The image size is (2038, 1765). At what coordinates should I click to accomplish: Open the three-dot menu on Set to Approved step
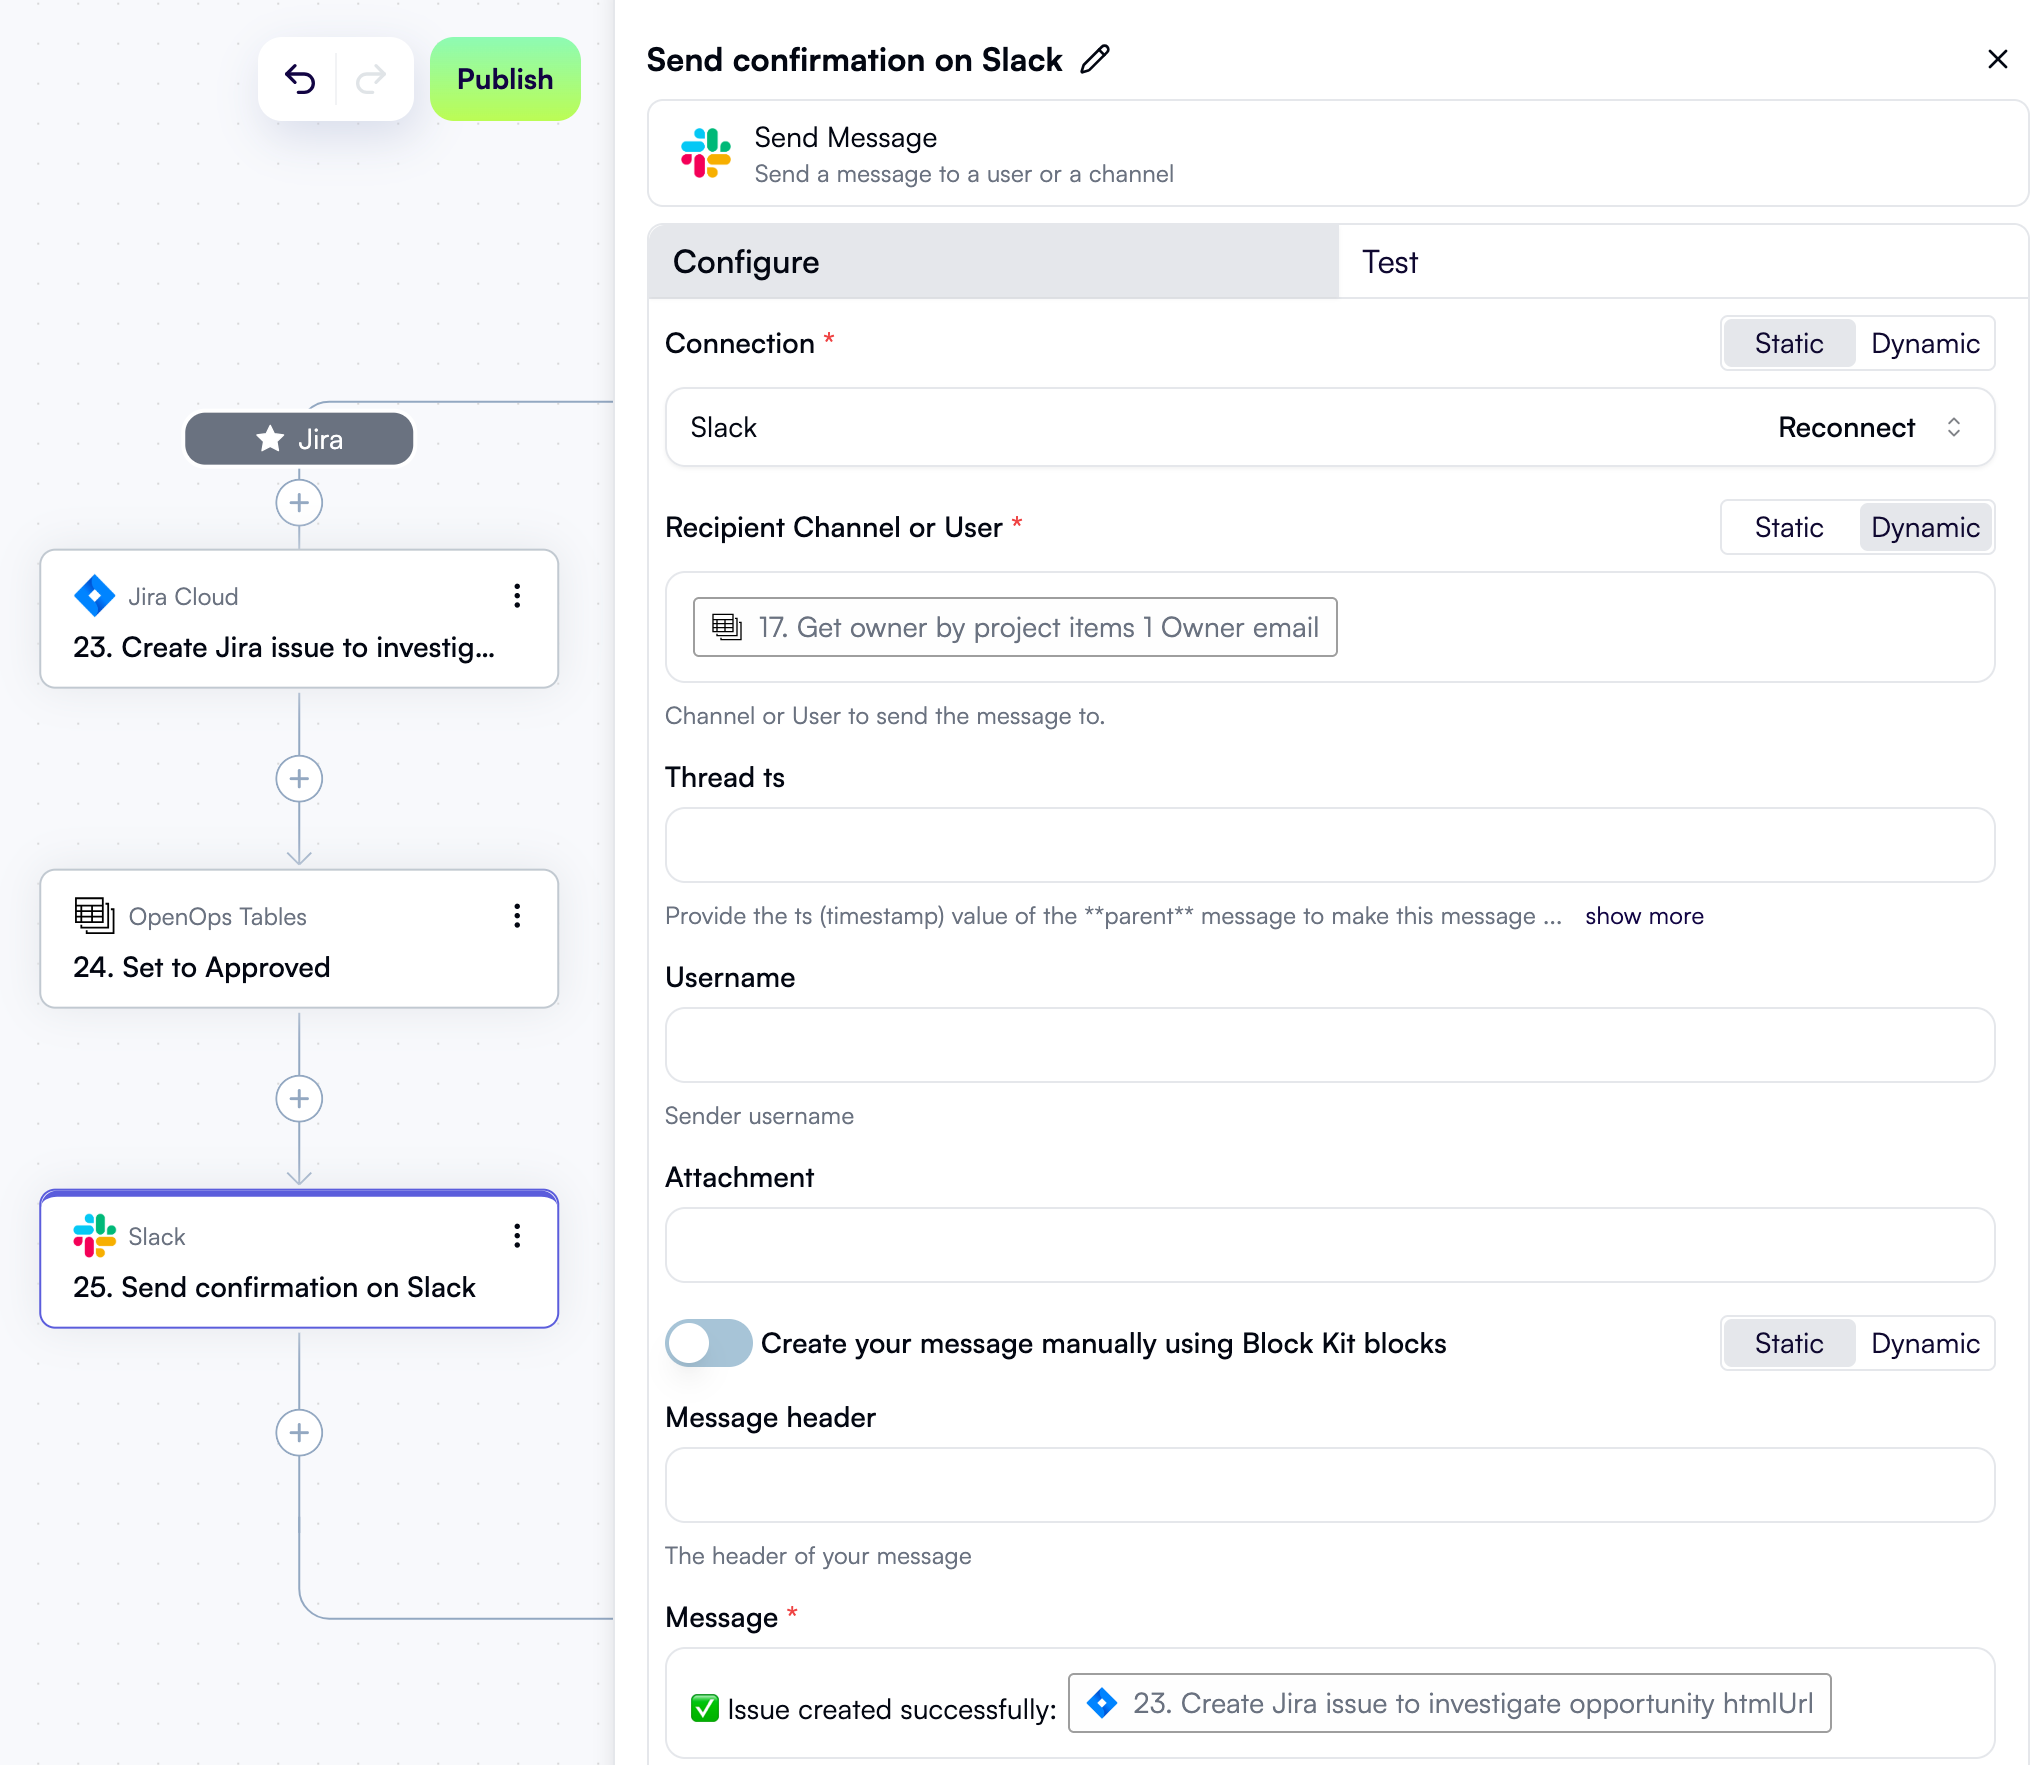[518, 916]
